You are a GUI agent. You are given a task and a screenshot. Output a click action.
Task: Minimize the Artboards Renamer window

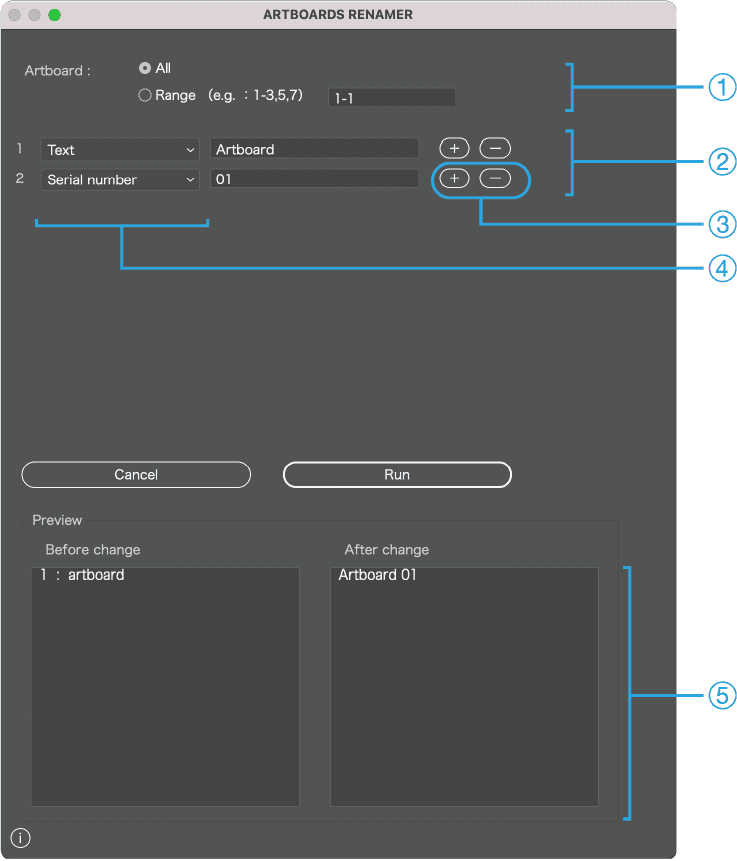[x=35, y=16]
